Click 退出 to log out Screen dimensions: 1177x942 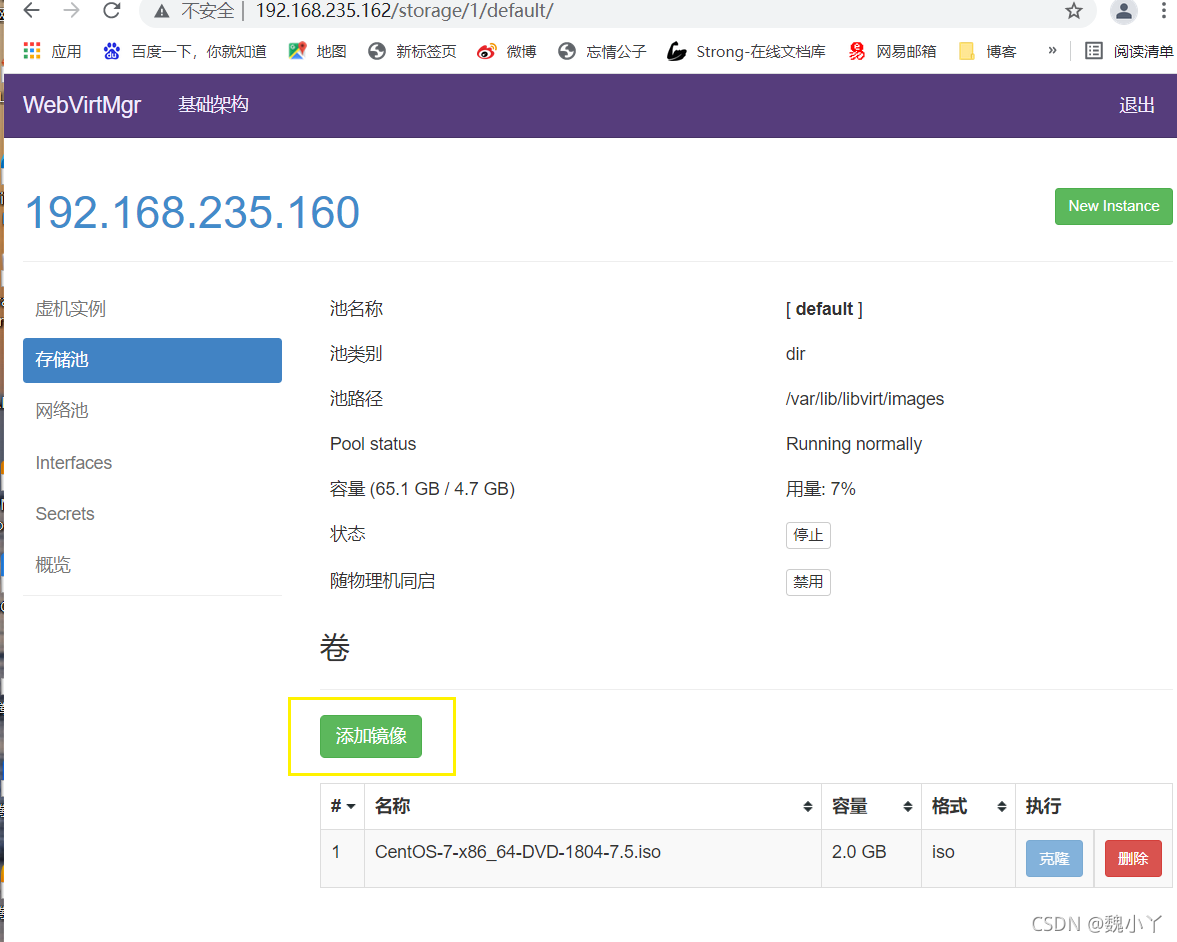pos(1136,105)
